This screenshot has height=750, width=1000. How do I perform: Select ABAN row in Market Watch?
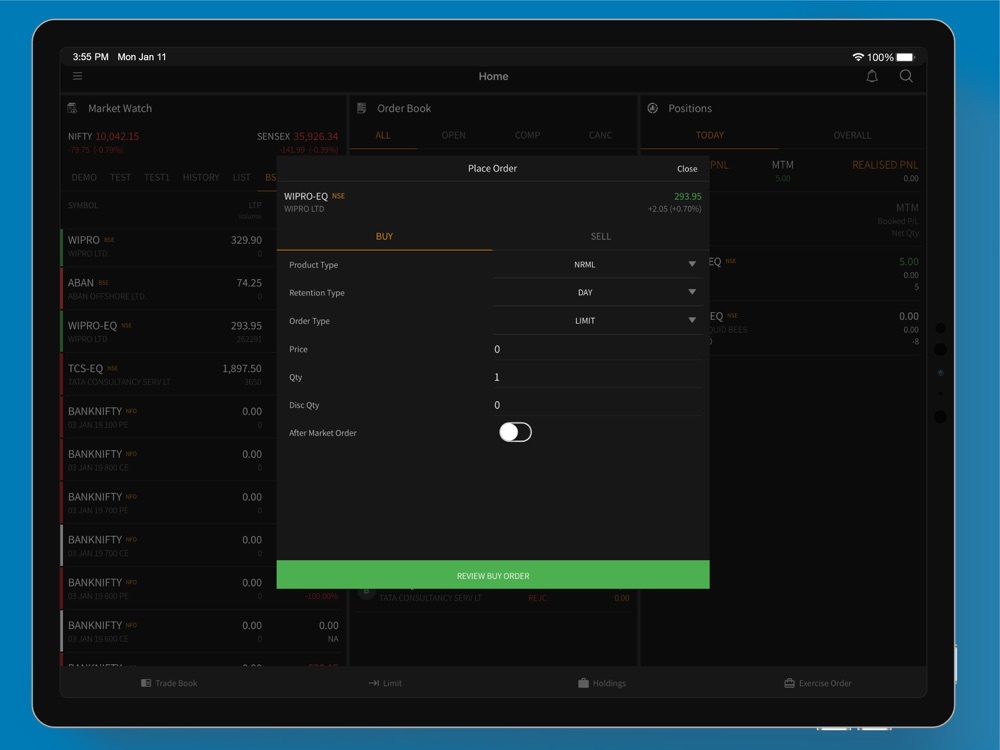(x=168, y=288)
